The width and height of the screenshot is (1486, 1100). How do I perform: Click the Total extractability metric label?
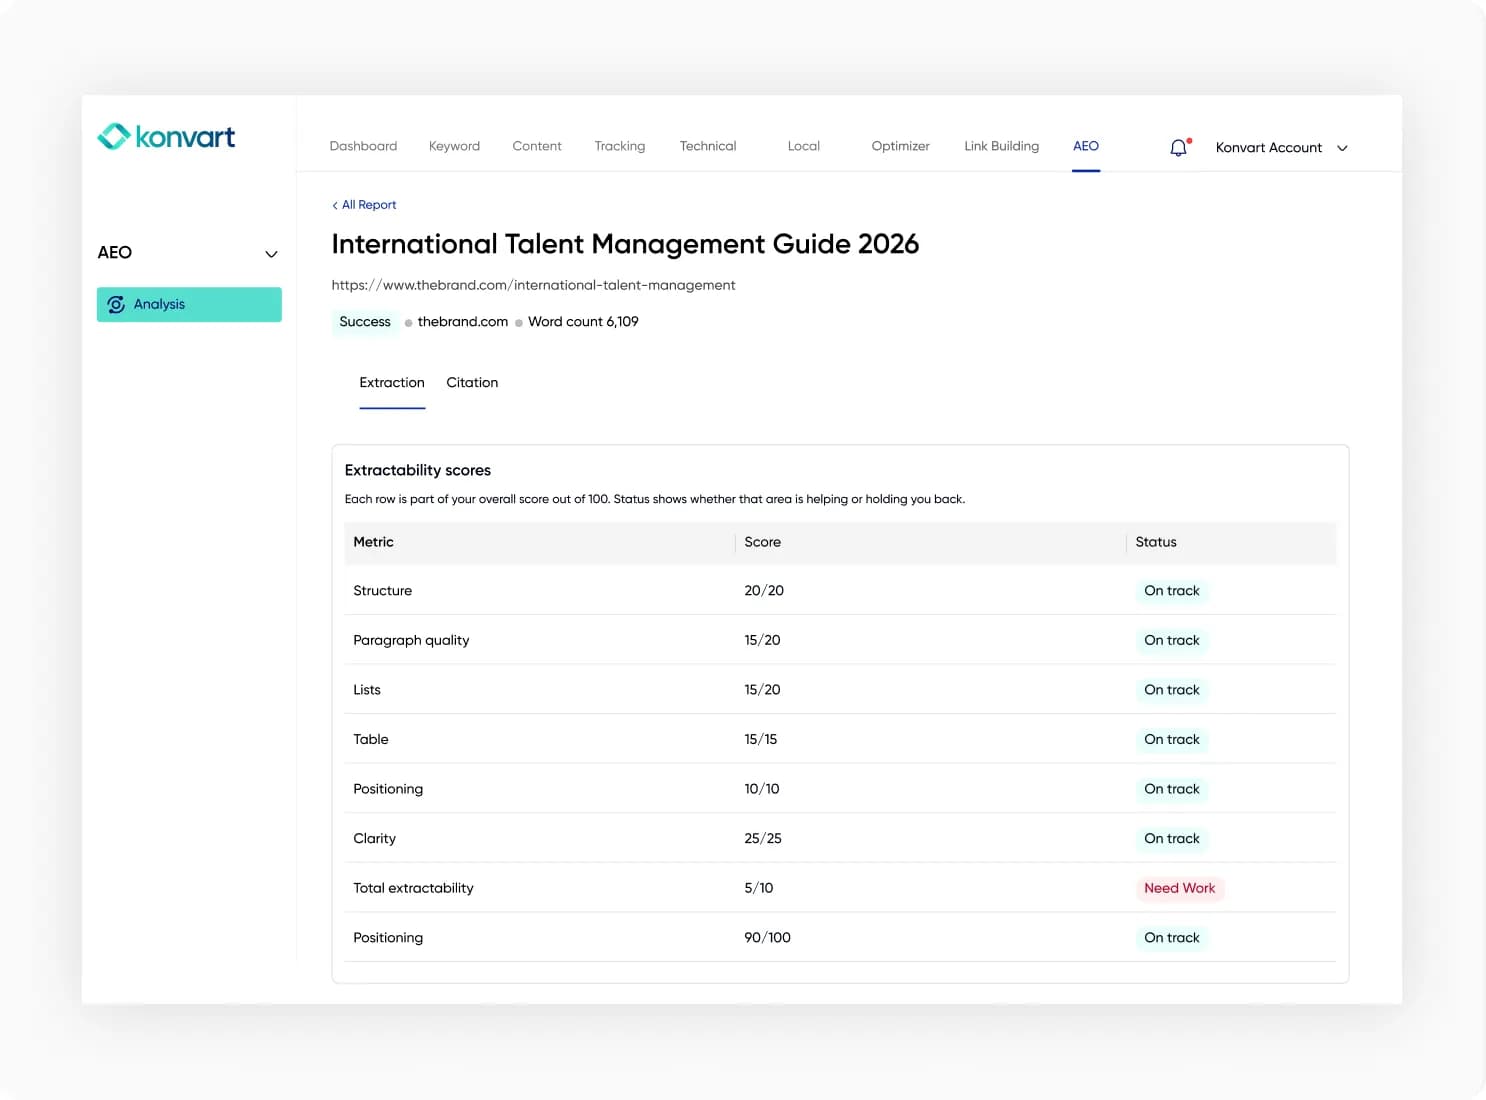point(413,888)
